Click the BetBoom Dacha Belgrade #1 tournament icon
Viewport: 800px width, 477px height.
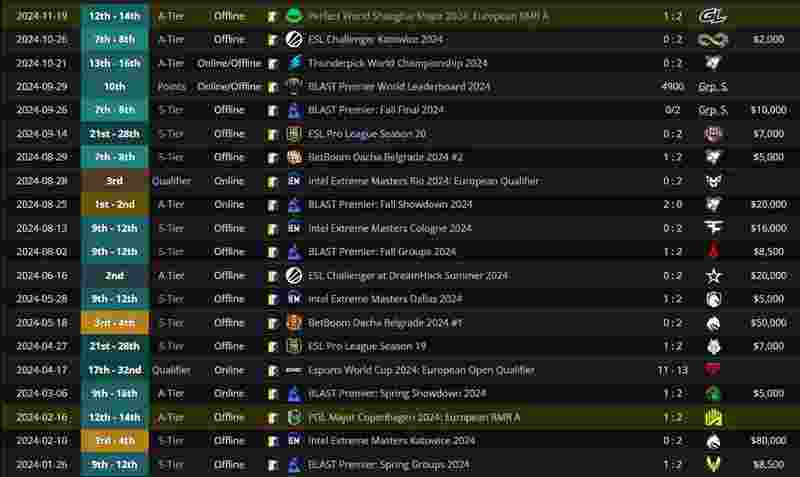294,323
